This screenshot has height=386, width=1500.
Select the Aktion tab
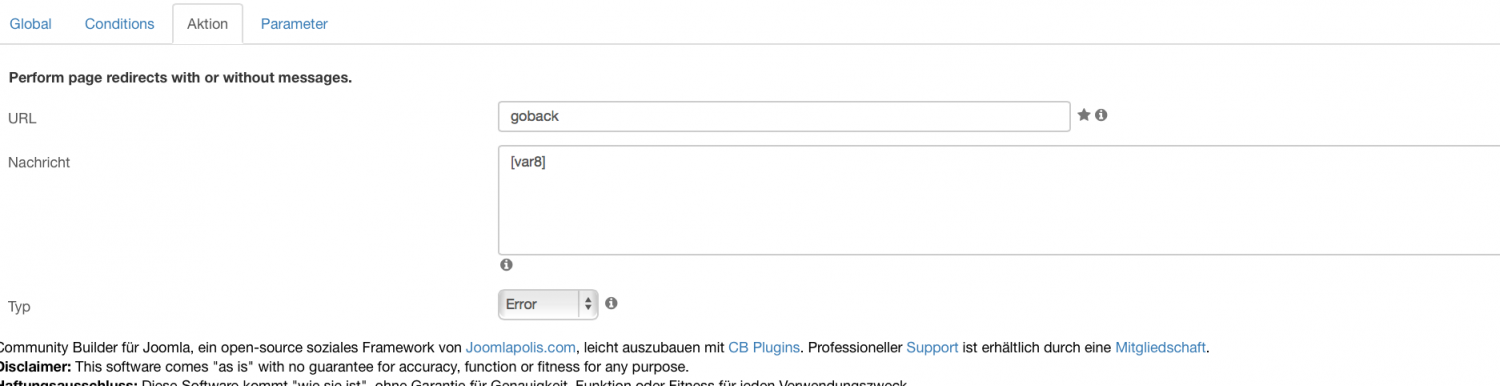pos(207,23)
